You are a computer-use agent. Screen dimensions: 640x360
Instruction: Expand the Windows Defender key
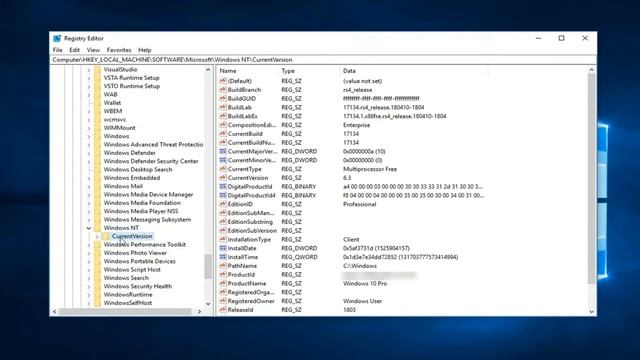[x=89, y=153]
